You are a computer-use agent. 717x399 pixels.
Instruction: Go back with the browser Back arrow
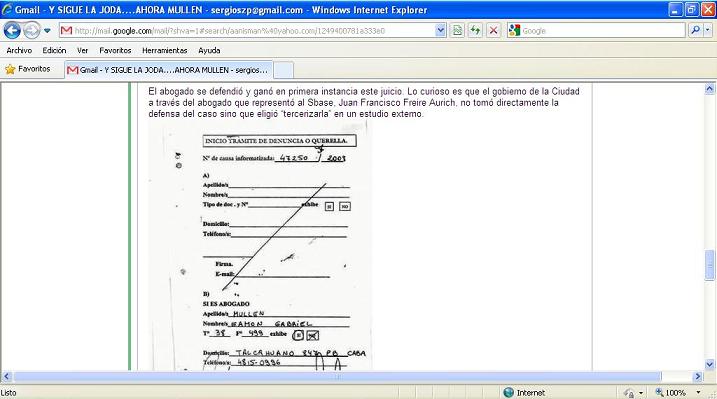12,31
